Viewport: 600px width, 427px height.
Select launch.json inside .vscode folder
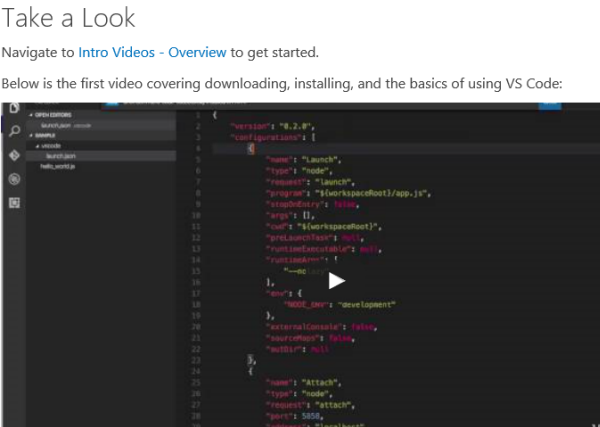[62, 155]
